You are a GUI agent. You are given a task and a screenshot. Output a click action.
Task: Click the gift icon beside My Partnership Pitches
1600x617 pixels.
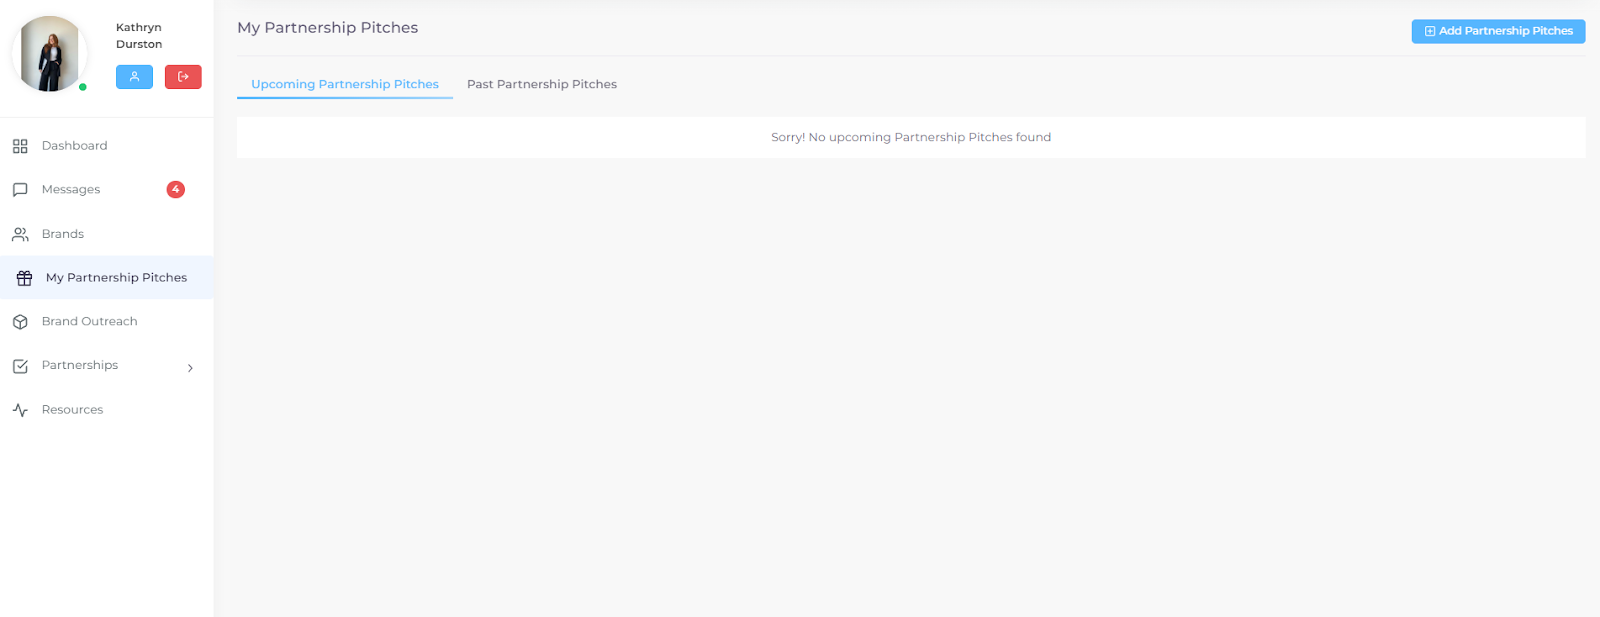pyautogui.click(x=24, y=278)
